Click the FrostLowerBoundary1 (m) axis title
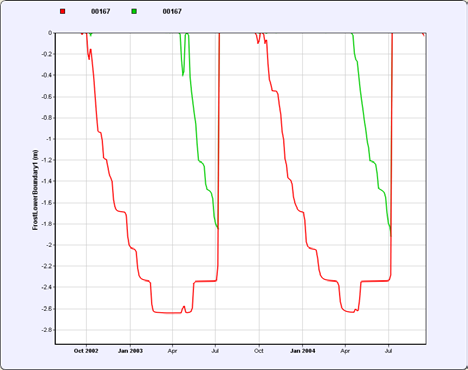This screenshot has width=468, height=370. 35,190
